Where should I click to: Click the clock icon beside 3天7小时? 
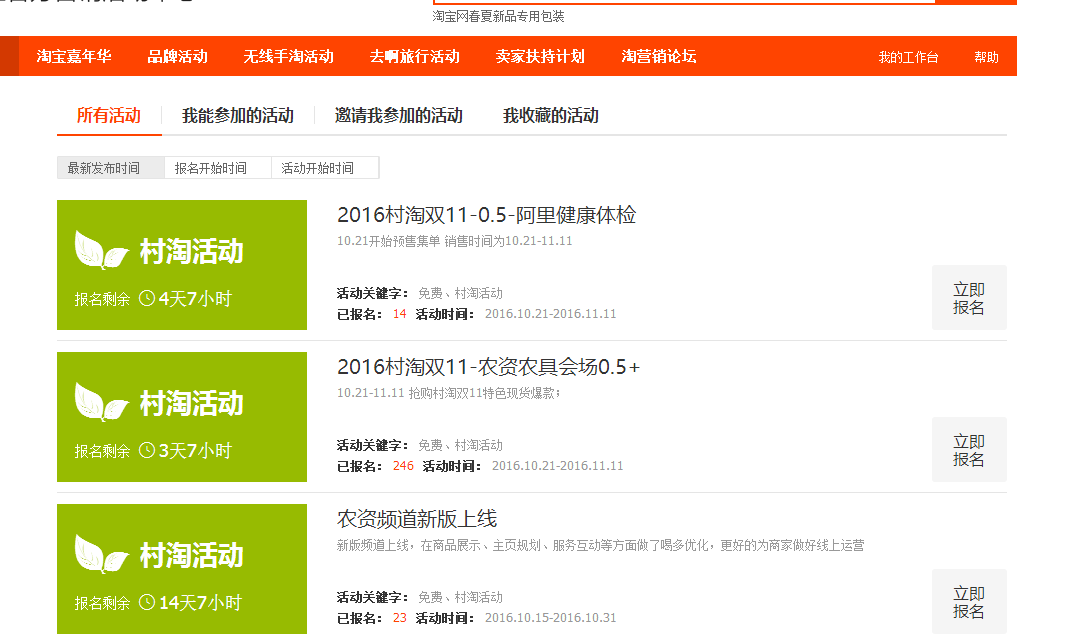click(147, 450)
